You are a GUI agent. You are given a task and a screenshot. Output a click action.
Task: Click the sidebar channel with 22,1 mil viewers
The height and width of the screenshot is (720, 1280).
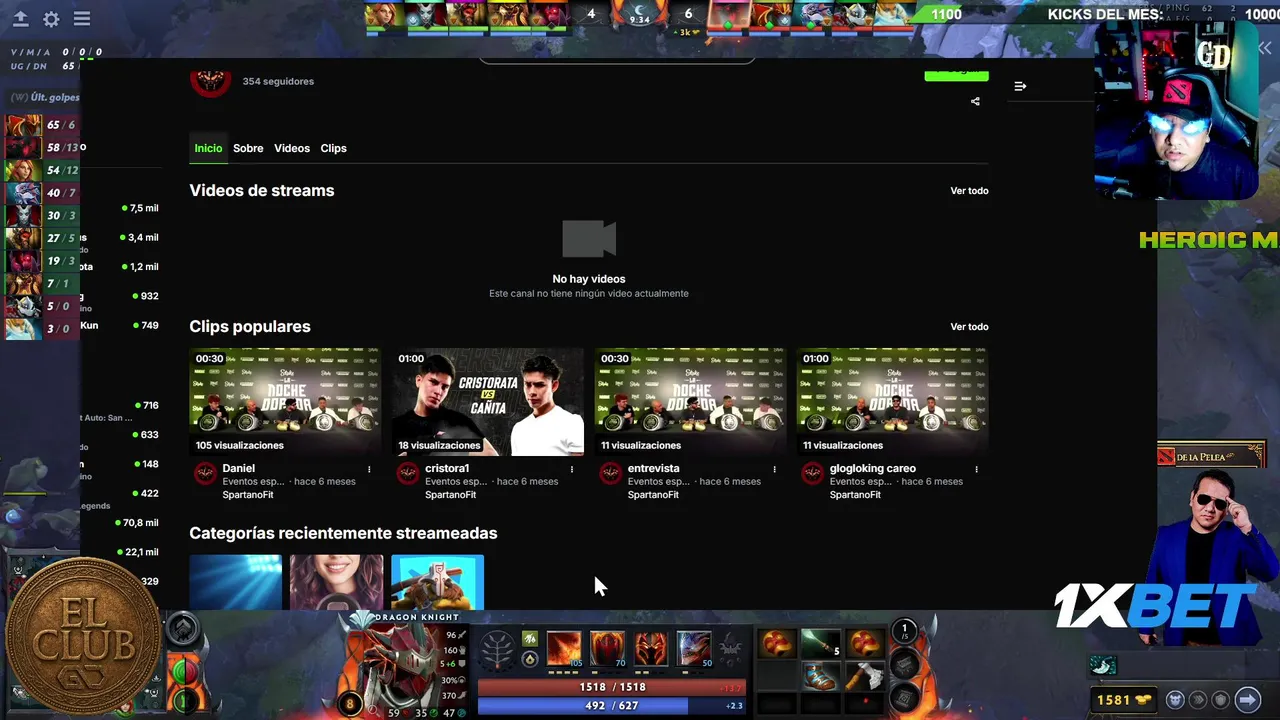[x=120, y=552]
